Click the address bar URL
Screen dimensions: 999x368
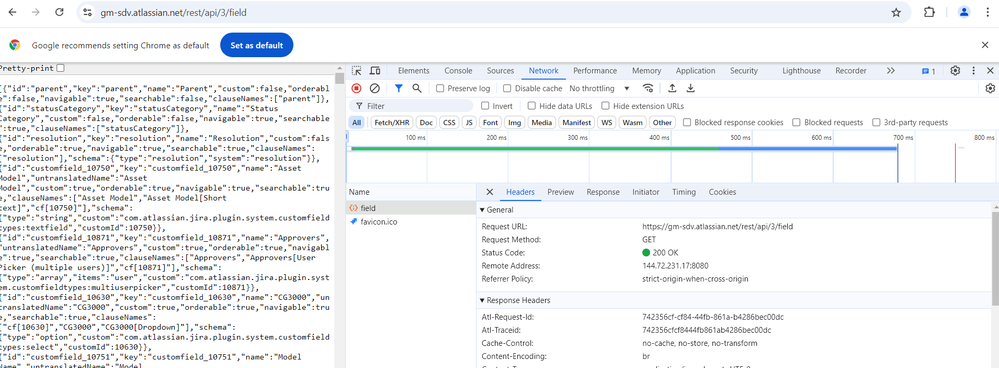tap(173, 12)
